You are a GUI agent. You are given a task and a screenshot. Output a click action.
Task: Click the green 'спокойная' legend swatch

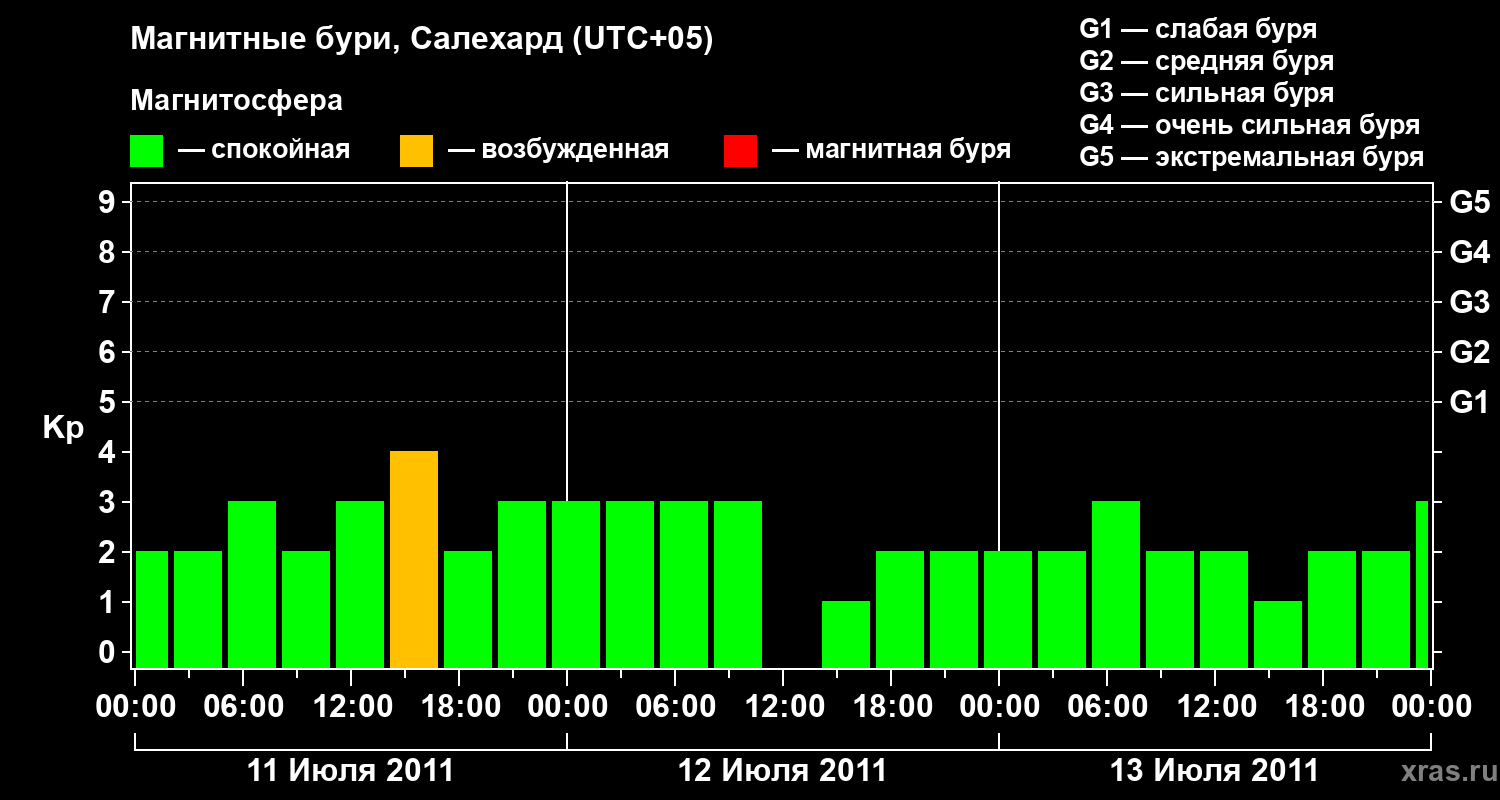pos(146,151)
